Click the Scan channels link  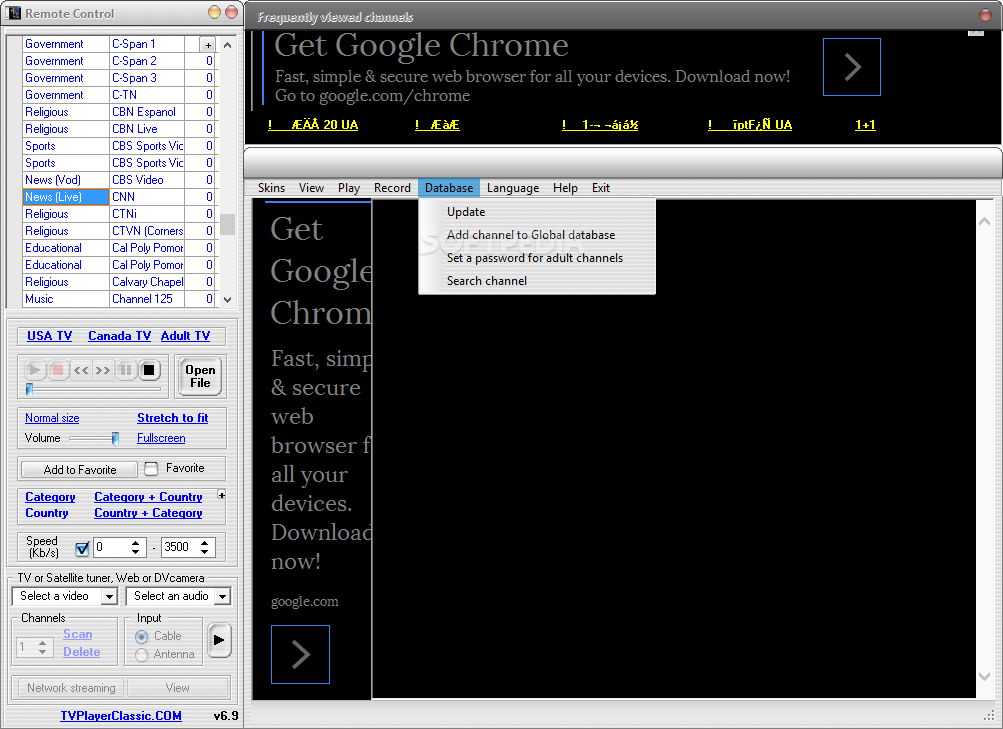pos(77,634)
